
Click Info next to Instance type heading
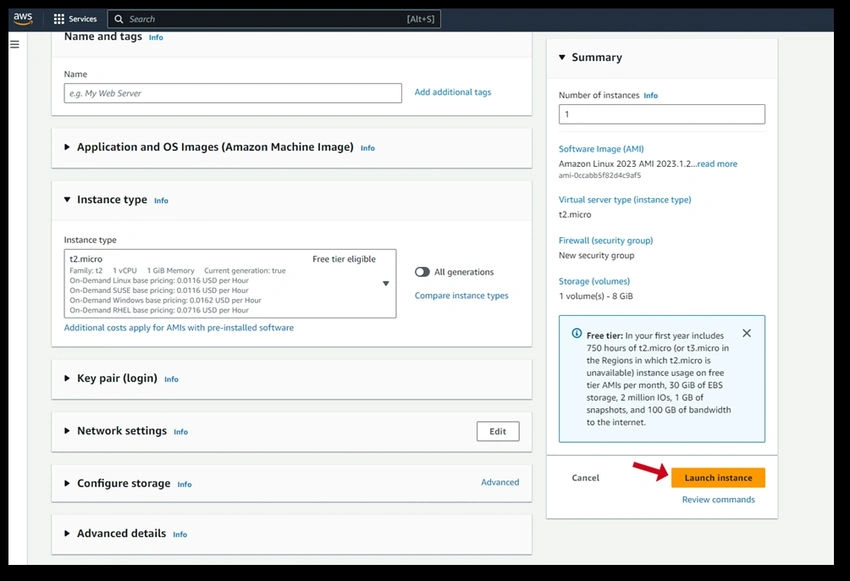[161, 201]
